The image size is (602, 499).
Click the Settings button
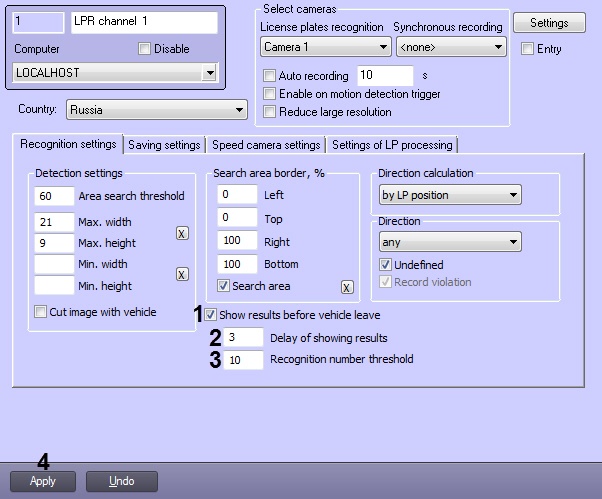coord(549,22)
